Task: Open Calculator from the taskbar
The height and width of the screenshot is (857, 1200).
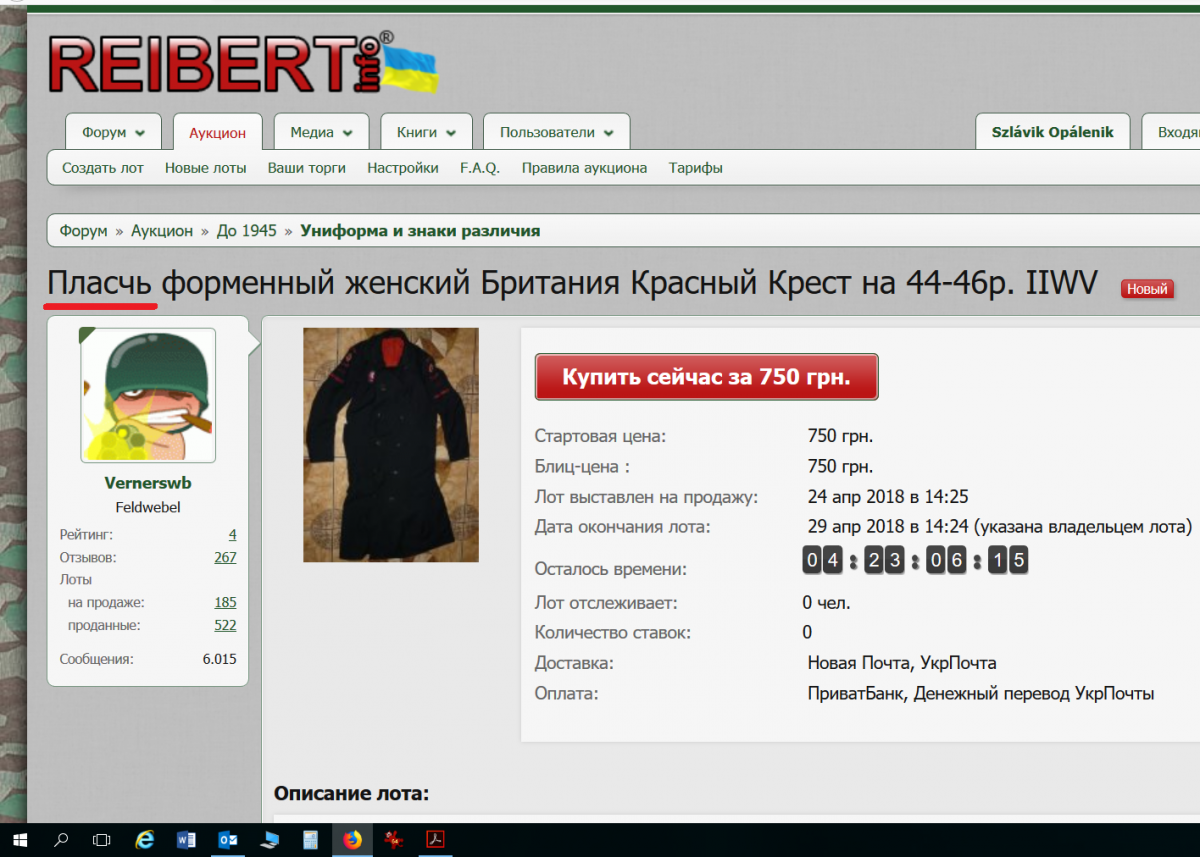Action: pos(310,840)
